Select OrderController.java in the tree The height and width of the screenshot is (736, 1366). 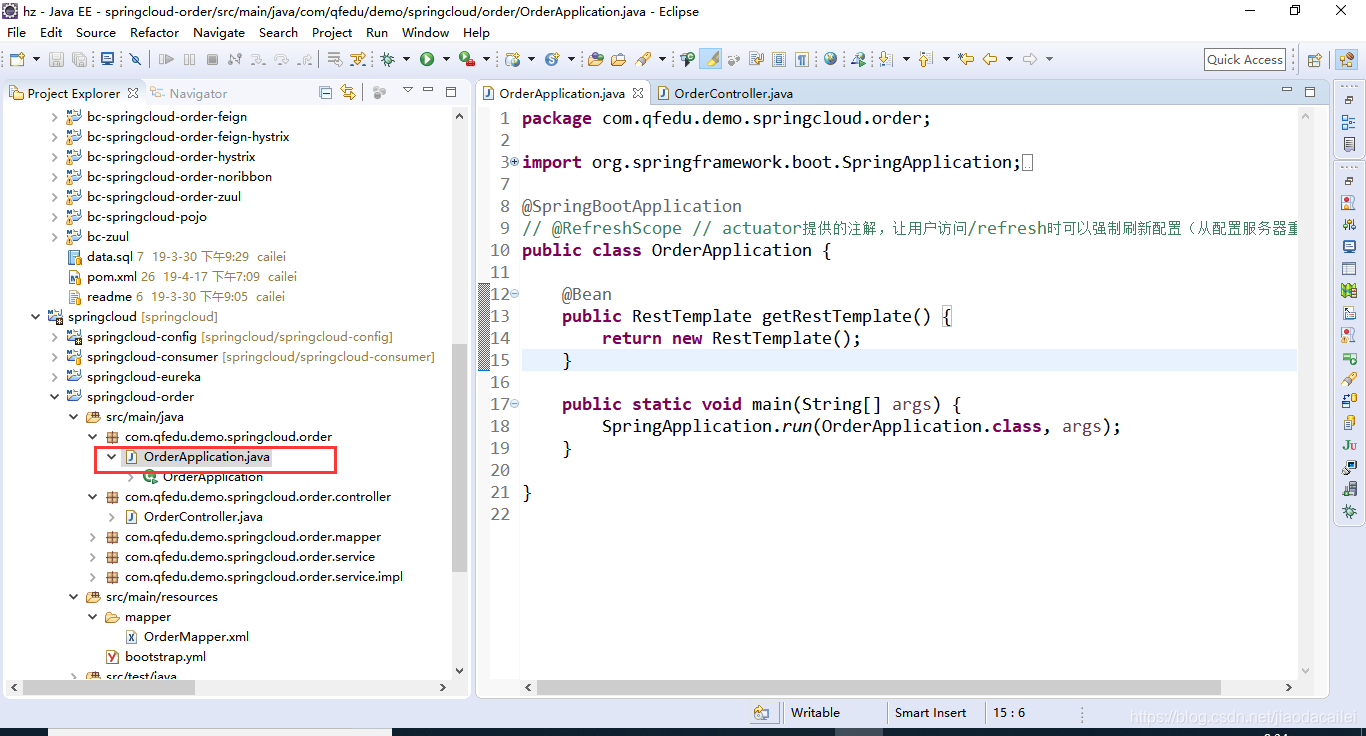click(x=203, y=517)
